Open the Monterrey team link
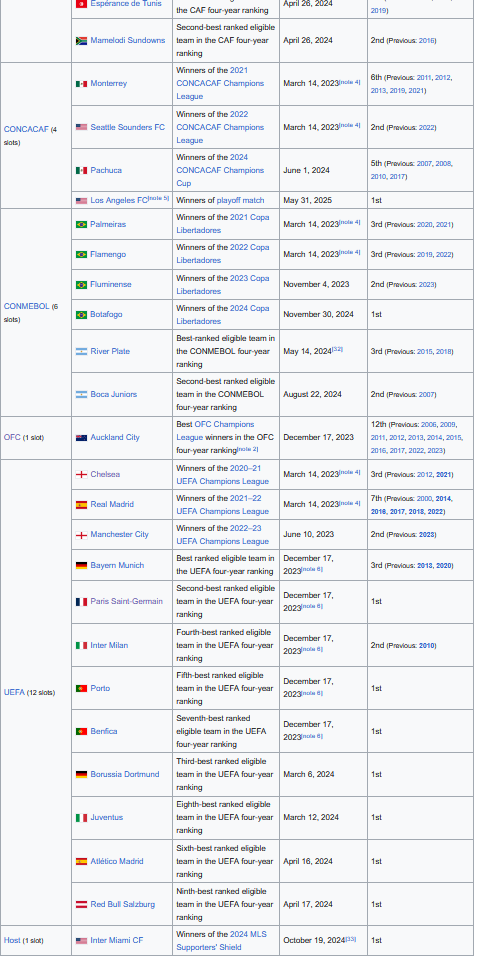 pyautogui.click(x=109, y=84)
